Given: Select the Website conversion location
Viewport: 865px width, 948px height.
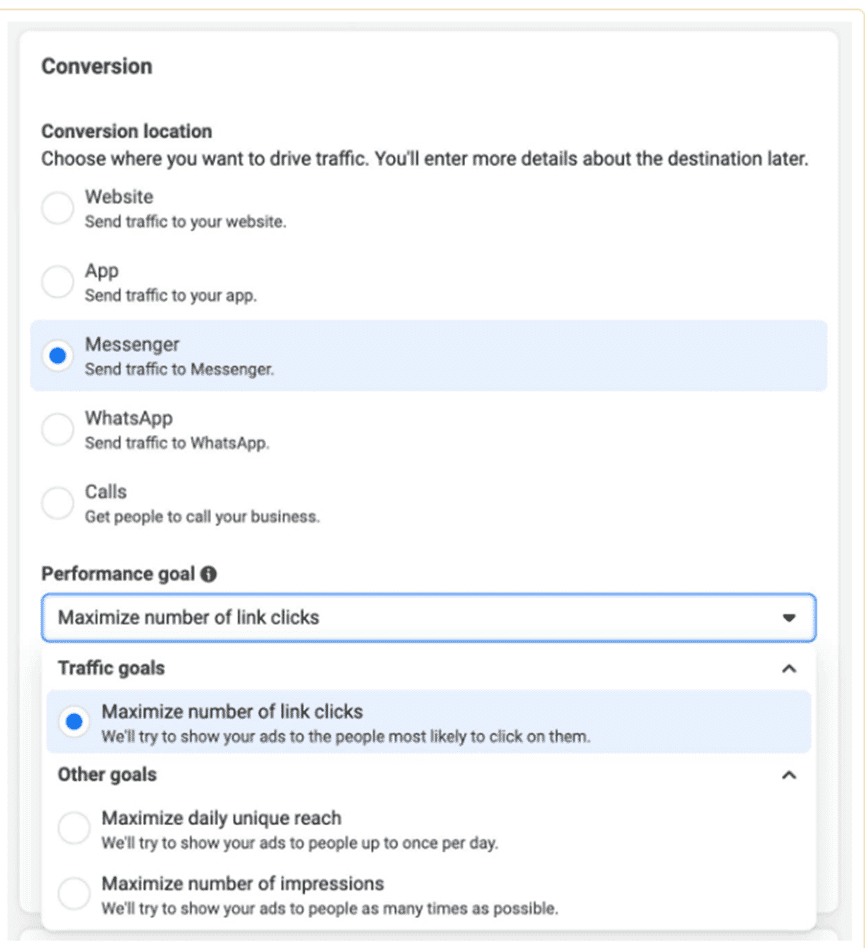Looking at the screenshot, I should click(58, 208).
